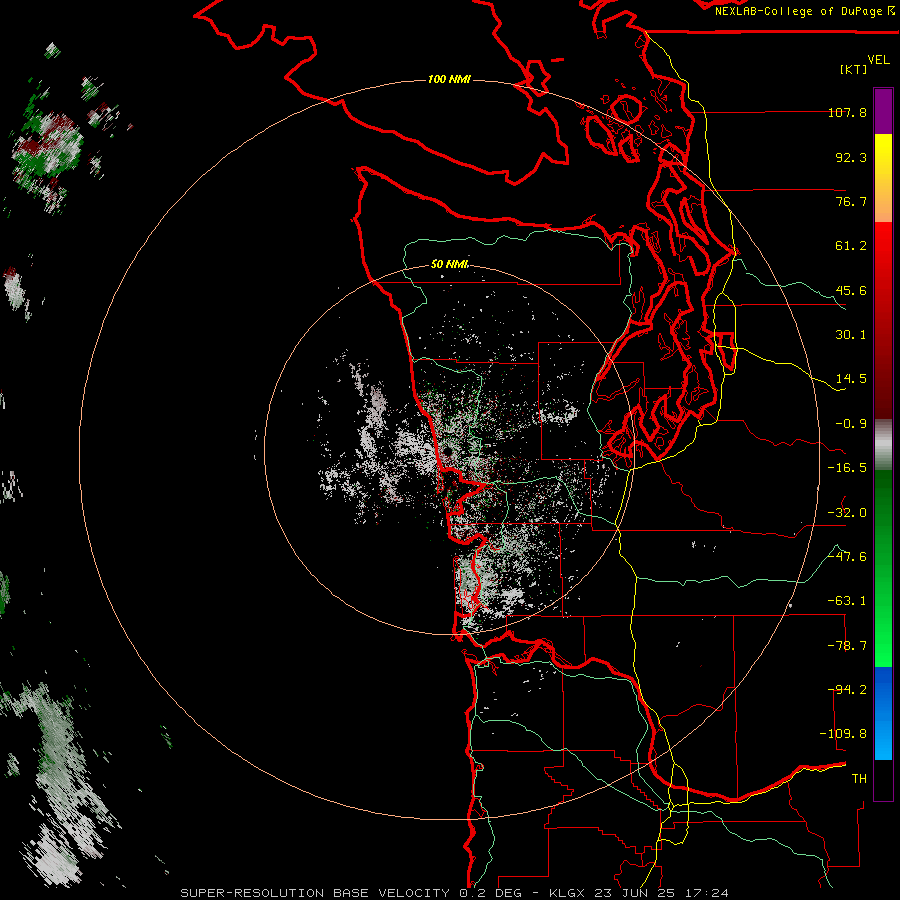Click the -16.5 velocity scale value
The width and height of the screenshot is (900, 900).
coord(847,468)
